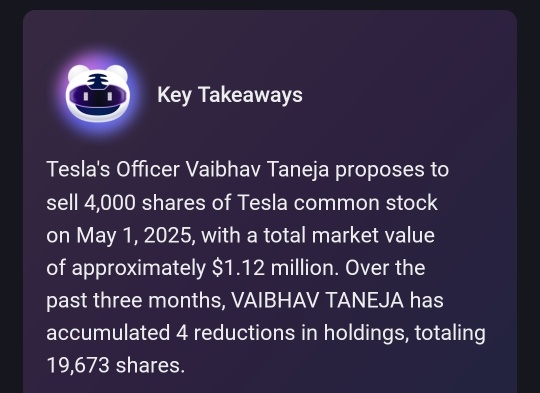
Task: Click the word holdings in the summary
Action: [x=366, y=333]
